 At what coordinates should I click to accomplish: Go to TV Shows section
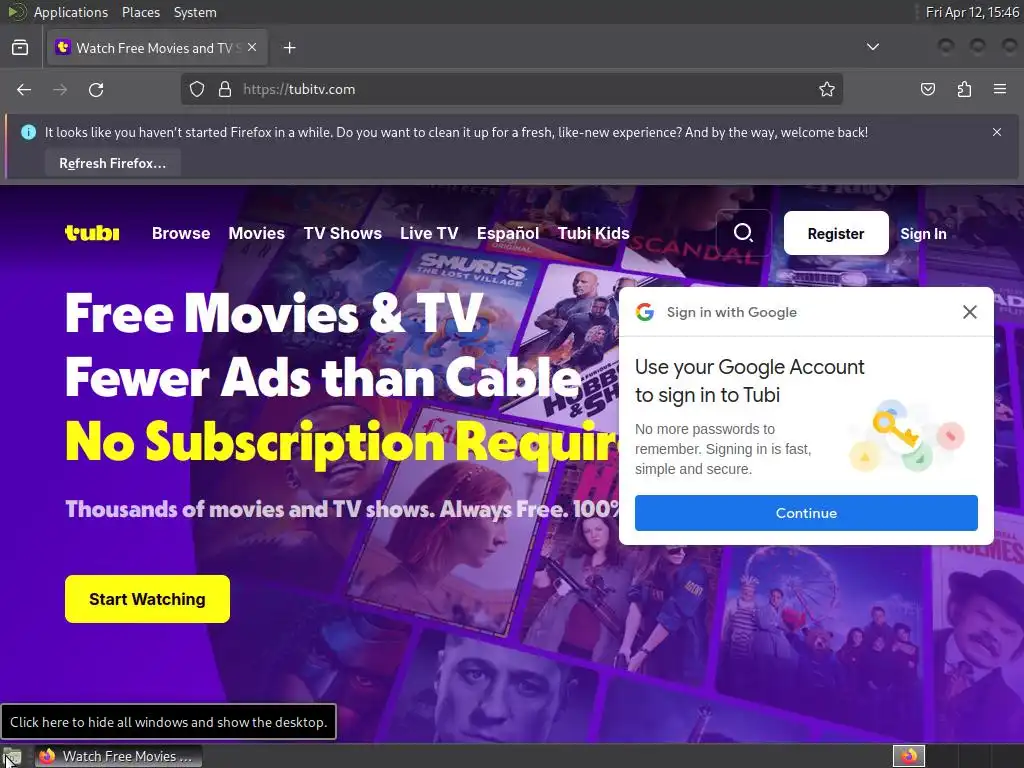342,233
